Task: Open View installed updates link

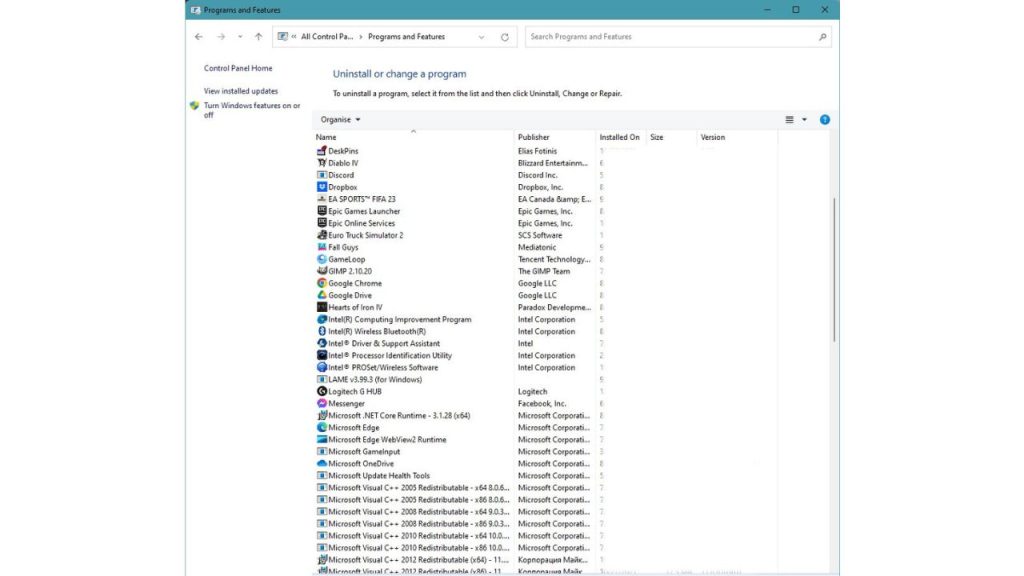Action: click(x=240, y=91)
